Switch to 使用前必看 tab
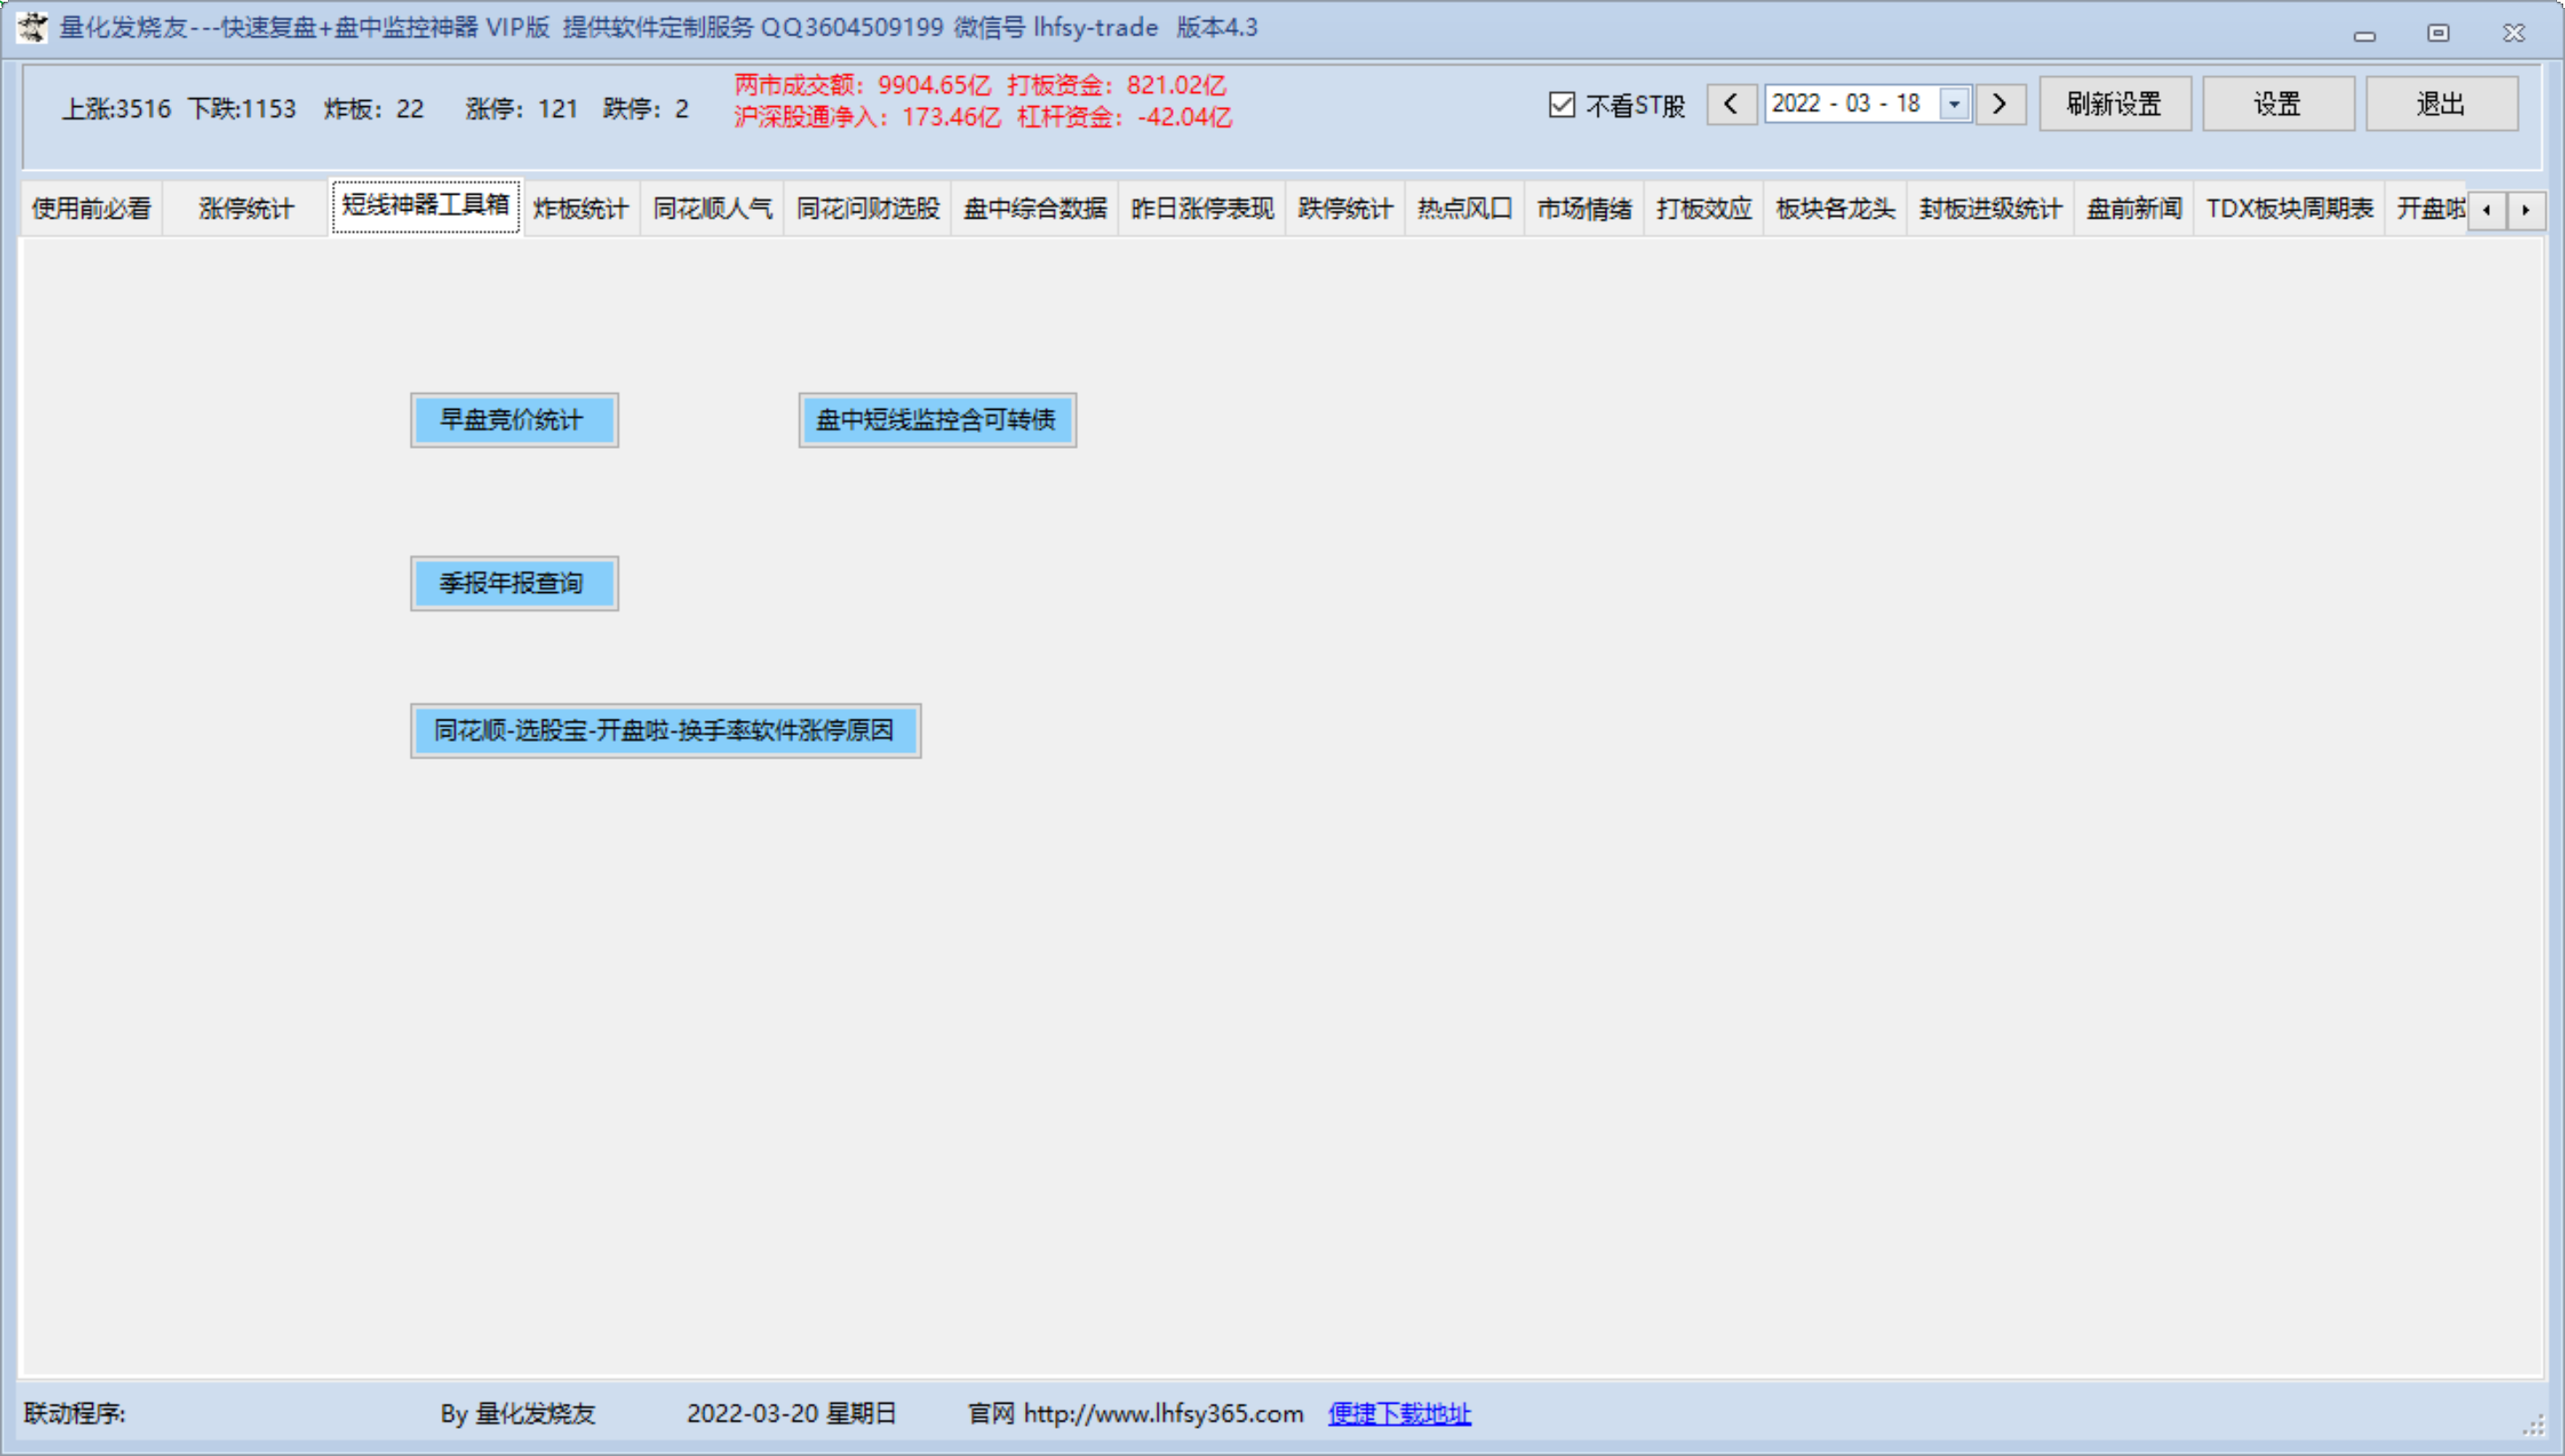Screen dimensions: 2565x1456 point(91,209)
